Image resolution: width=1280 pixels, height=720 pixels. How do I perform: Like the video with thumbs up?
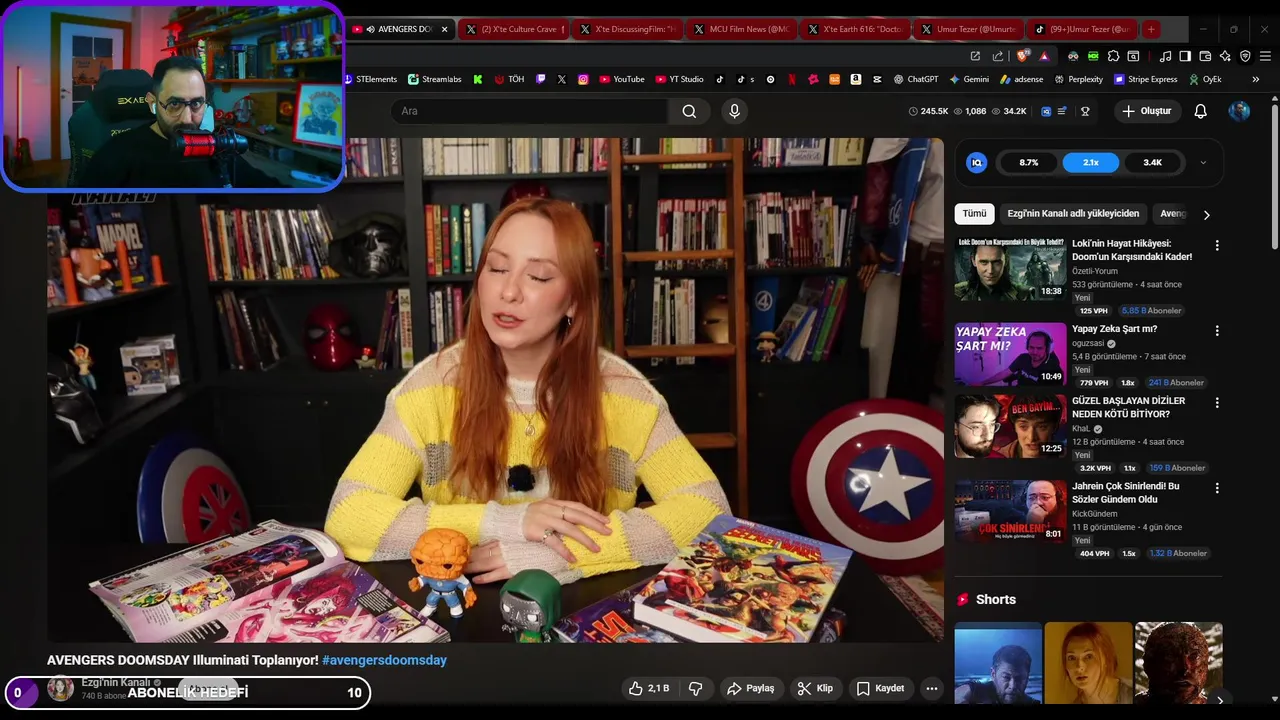coord(648,688)
